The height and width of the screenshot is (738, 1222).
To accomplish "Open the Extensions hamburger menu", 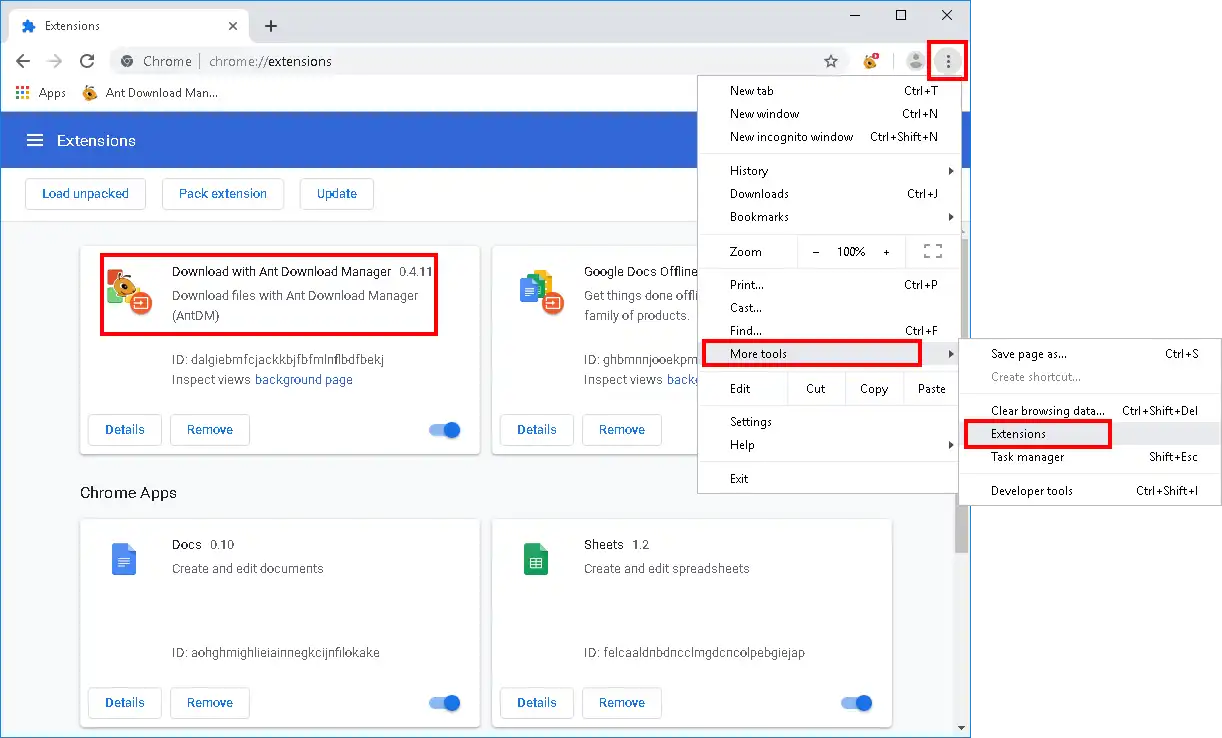I will click(x=35, y=140).
